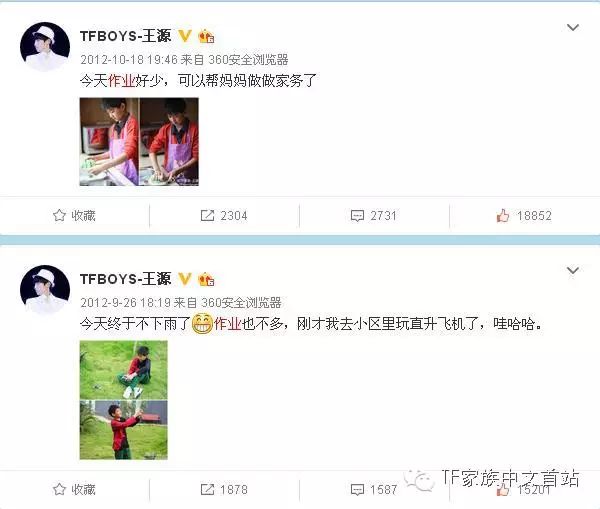Click the red 作业 keyword in the first post
The width and height of the screenshot is (600, 509).
121,81
